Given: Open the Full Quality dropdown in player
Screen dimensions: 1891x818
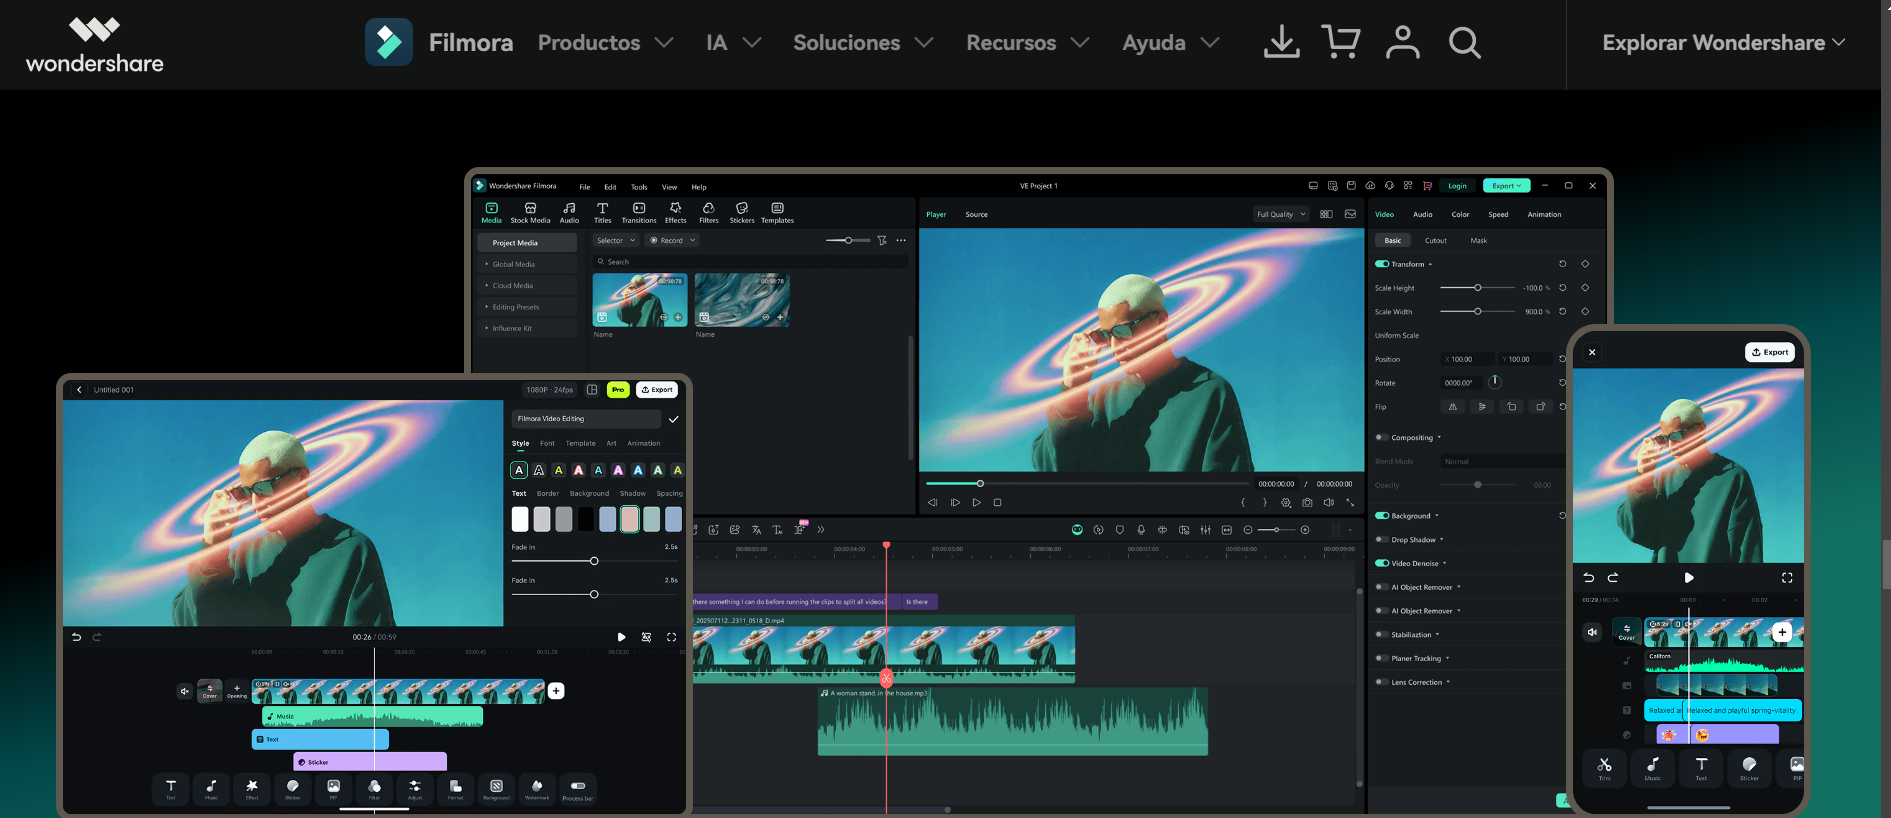Looking at the screenshot, I should pyautogui.click(x=1281, y=214).
